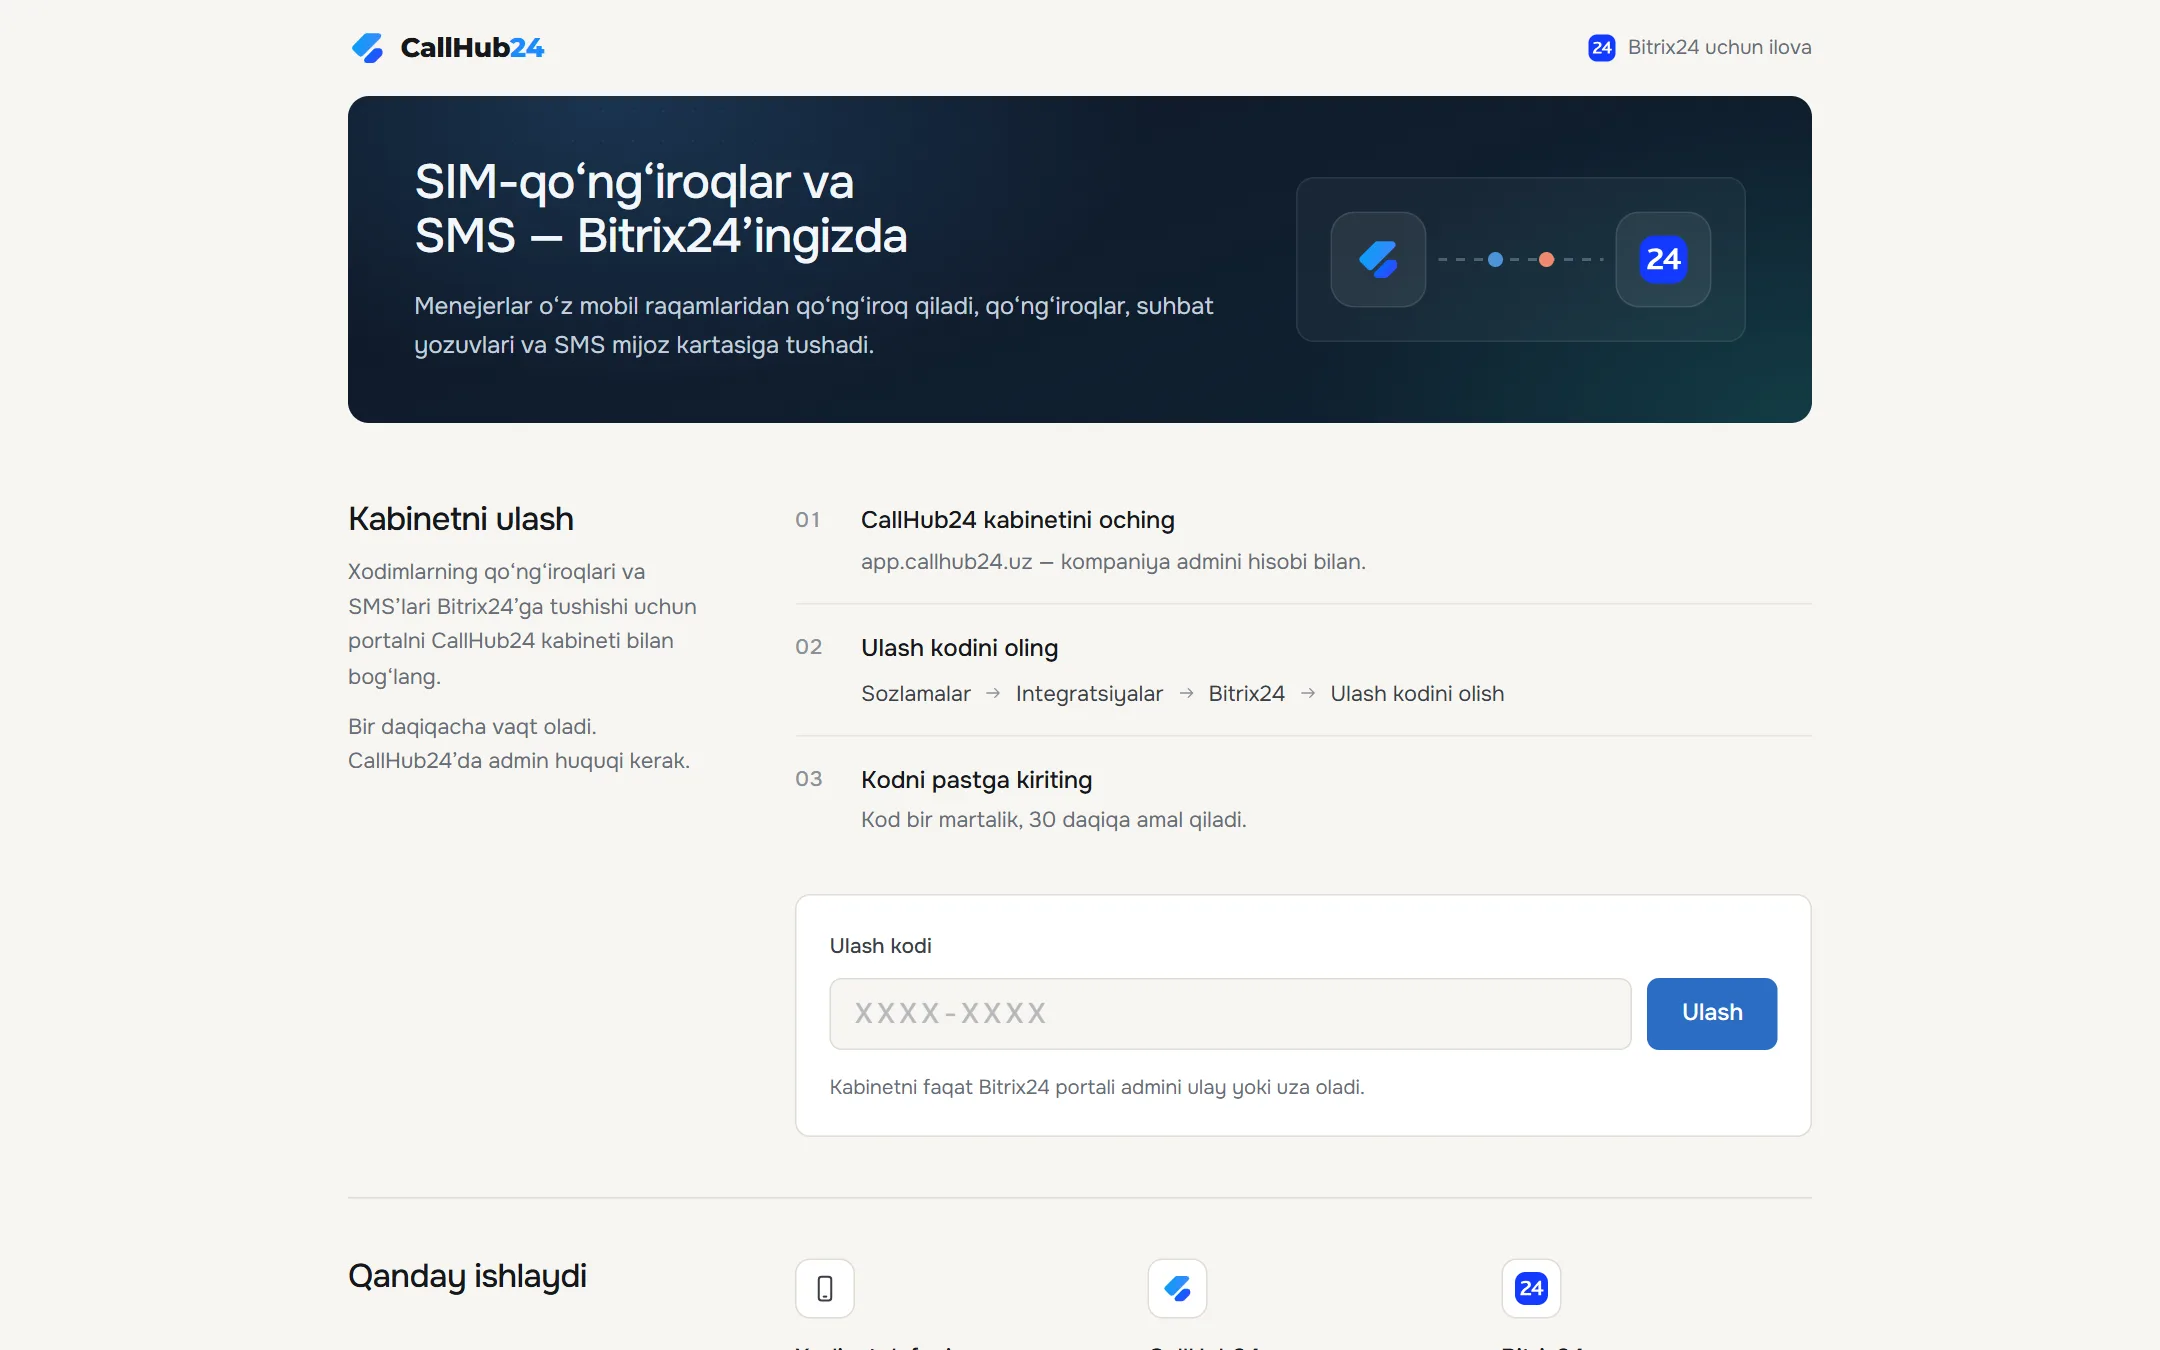Click the CallHub24 logo icon in header
2160x1350 pixels.
[367, 48]
